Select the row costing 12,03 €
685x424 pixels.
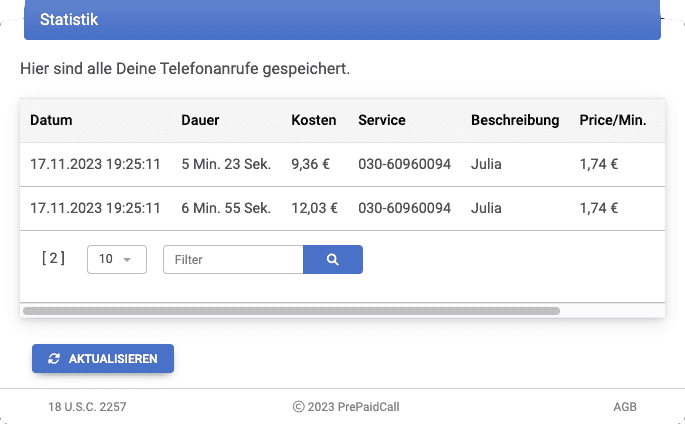coord(342,208)
